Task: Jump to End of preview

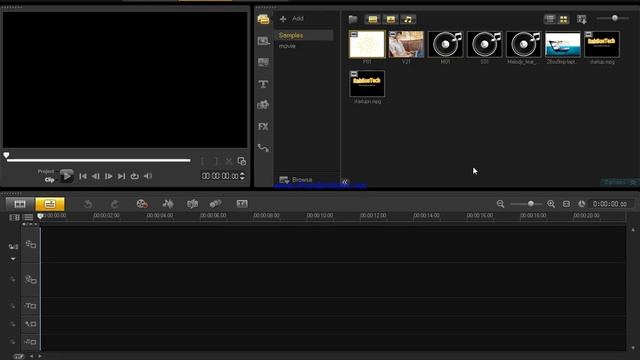Action: point(122,176)
